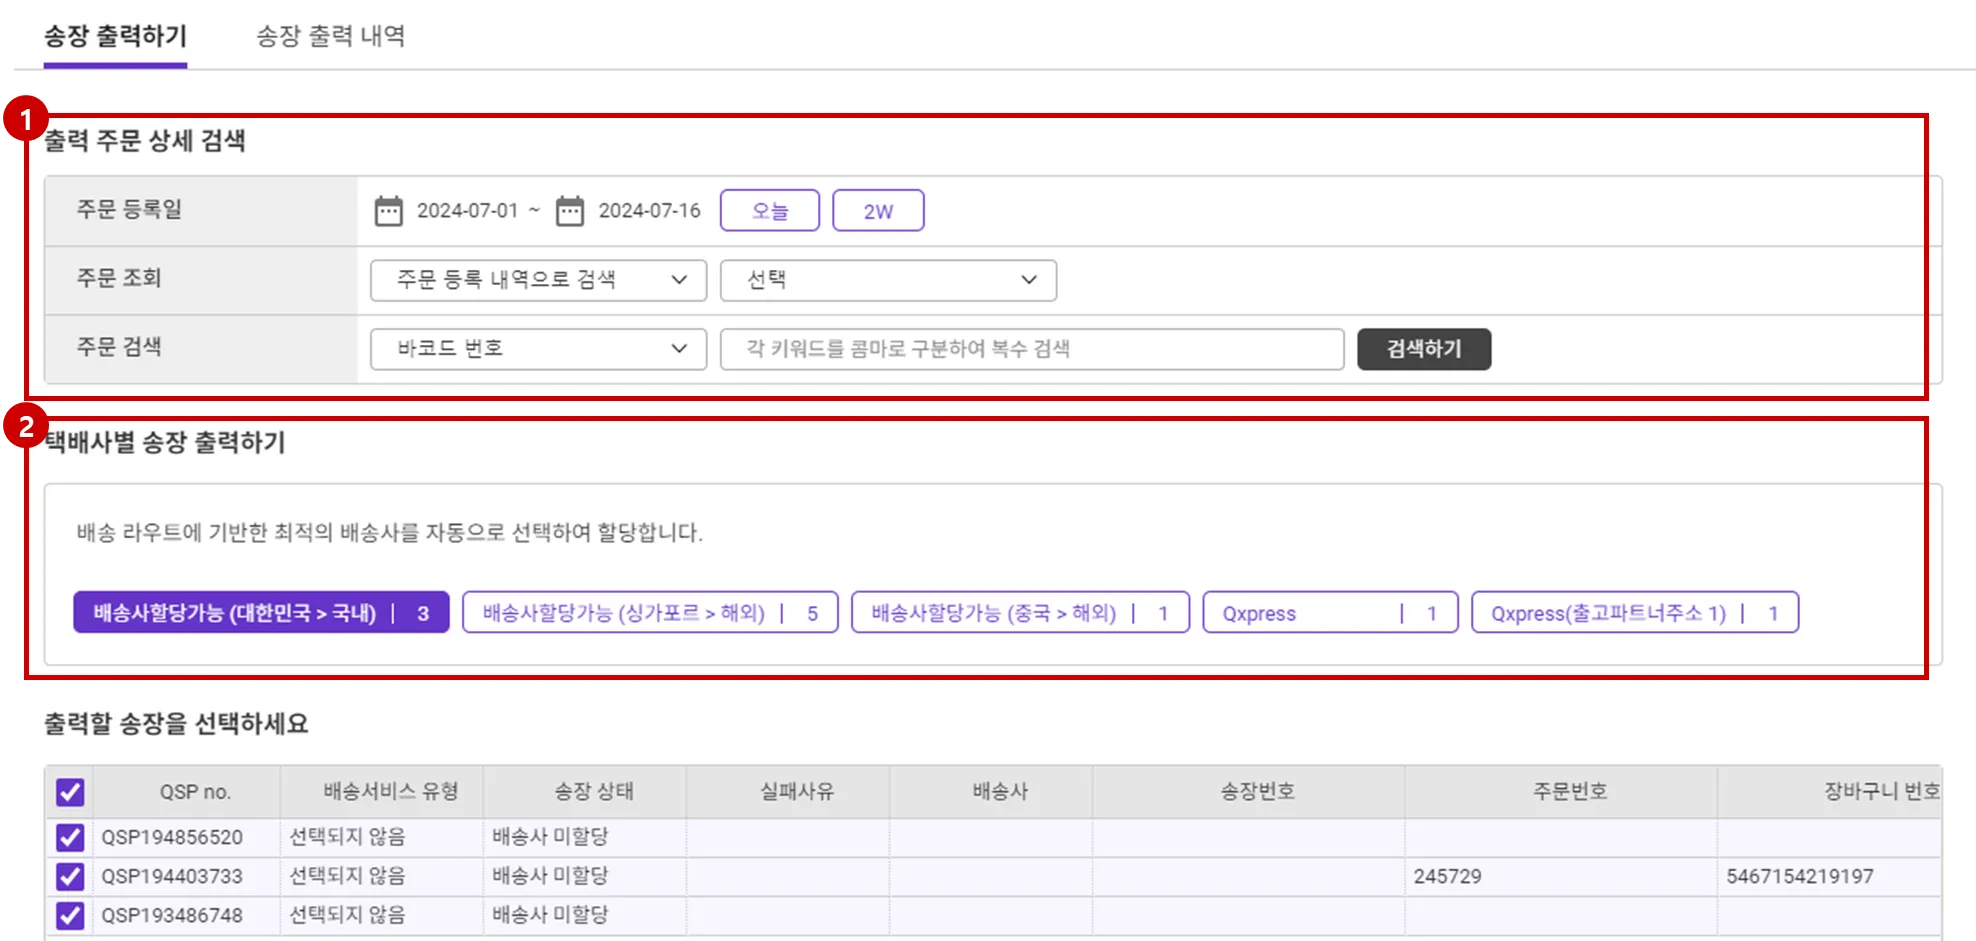The height and width of the screenshot is (941, 1976).
Task: Select the Qxpress carrier filter with count 1
Action: click(x=1330, y=613)
